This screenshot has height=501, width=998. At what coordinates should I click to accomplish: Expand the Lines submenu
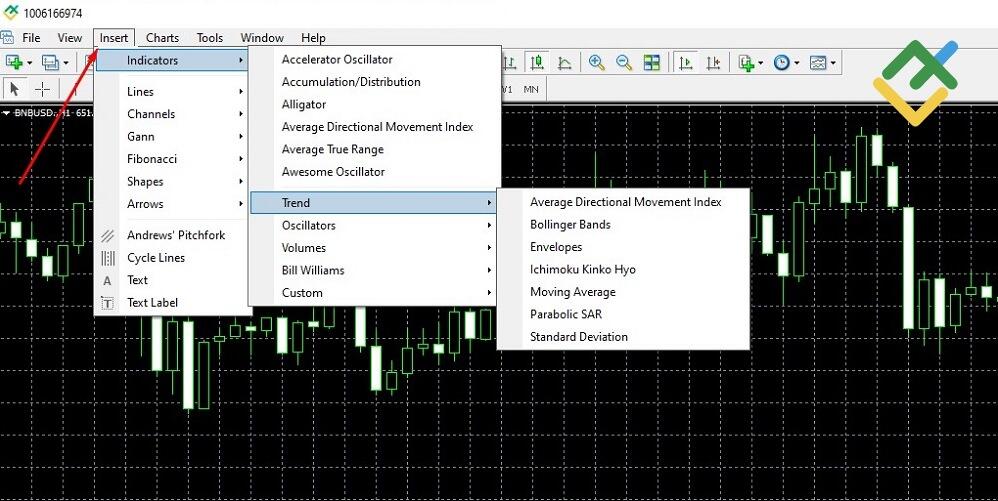click(x=172, y=92)
